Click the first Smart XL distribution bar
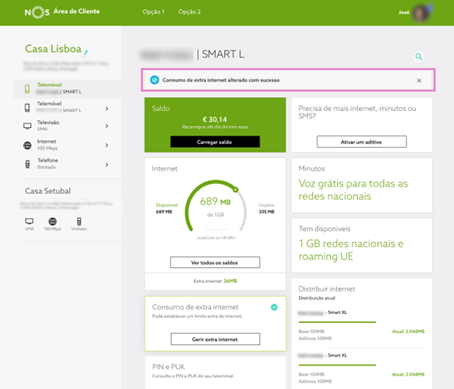The image size is (454, 389). (x=337, y=322)
